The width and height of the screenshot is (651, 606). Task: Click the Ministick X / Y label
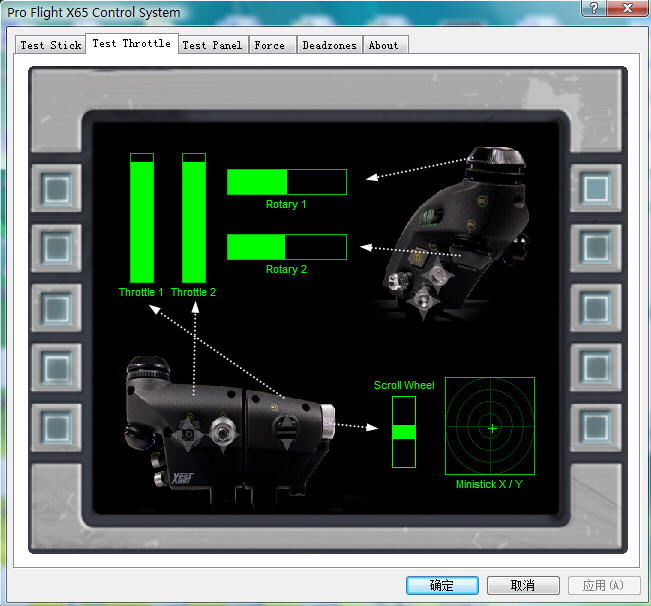pyautogui.click(x=489, y=484)
